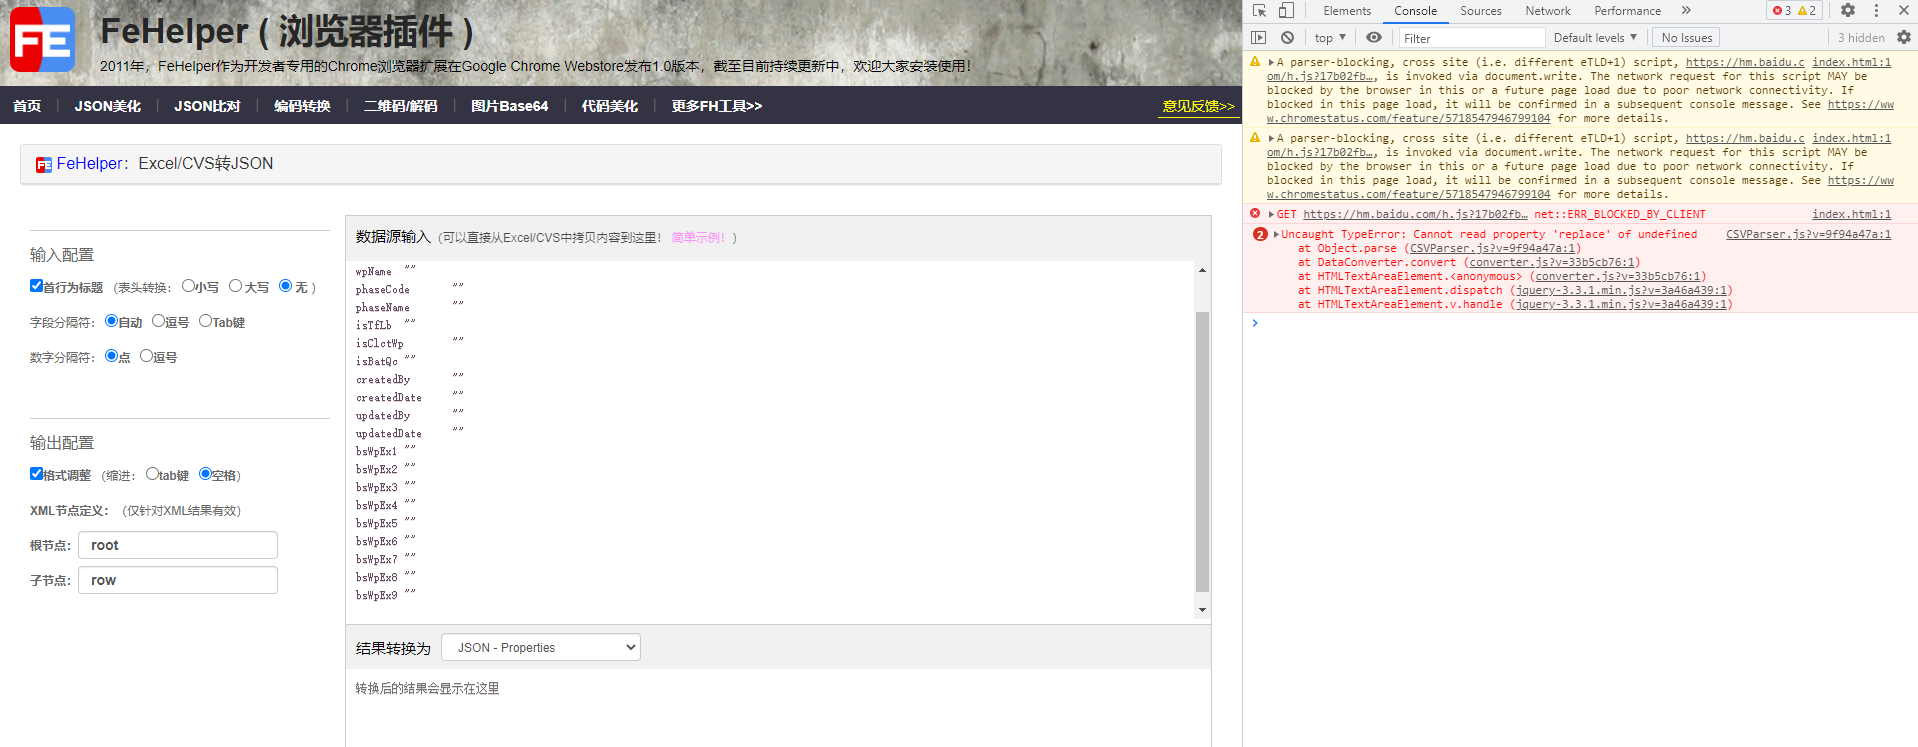The image size is (1918, 747).
Task: Focus the console Filter input
Action: click(1471, 38)
